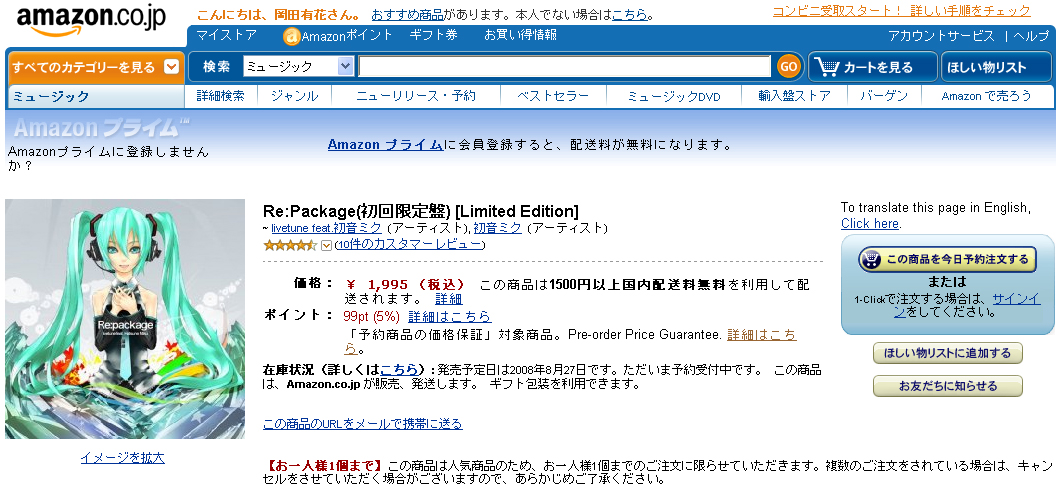The width and height of the screenshot is (1057, 491).
Task: Open お買い得情報 tab
Action: pos(520,35)
